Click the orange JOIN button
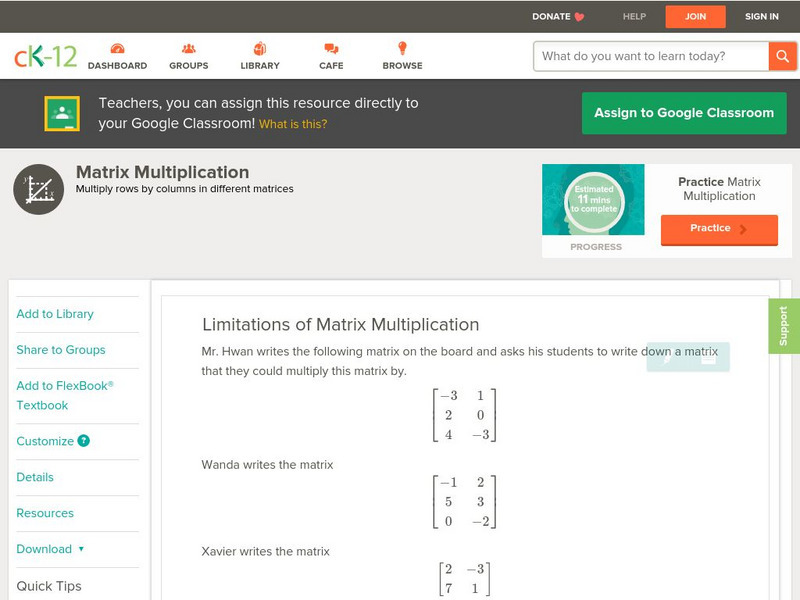 click(x=695, y=17)
